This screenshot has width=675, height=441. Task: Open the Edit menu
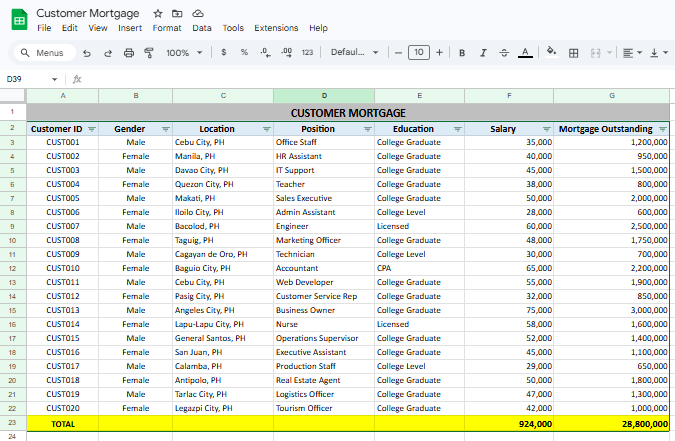coord(70,28)
